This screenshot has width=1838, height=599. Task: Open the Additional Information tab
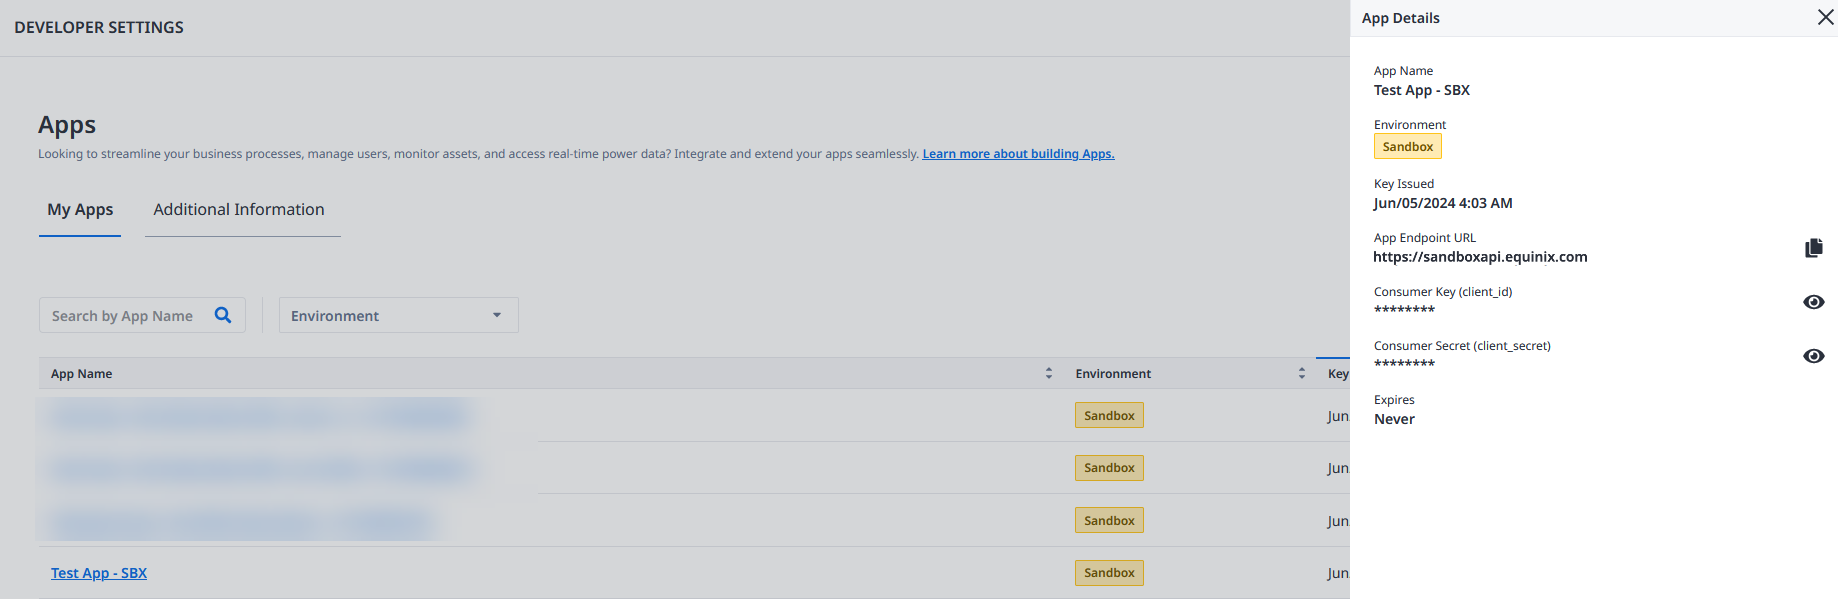click(239, 210)
